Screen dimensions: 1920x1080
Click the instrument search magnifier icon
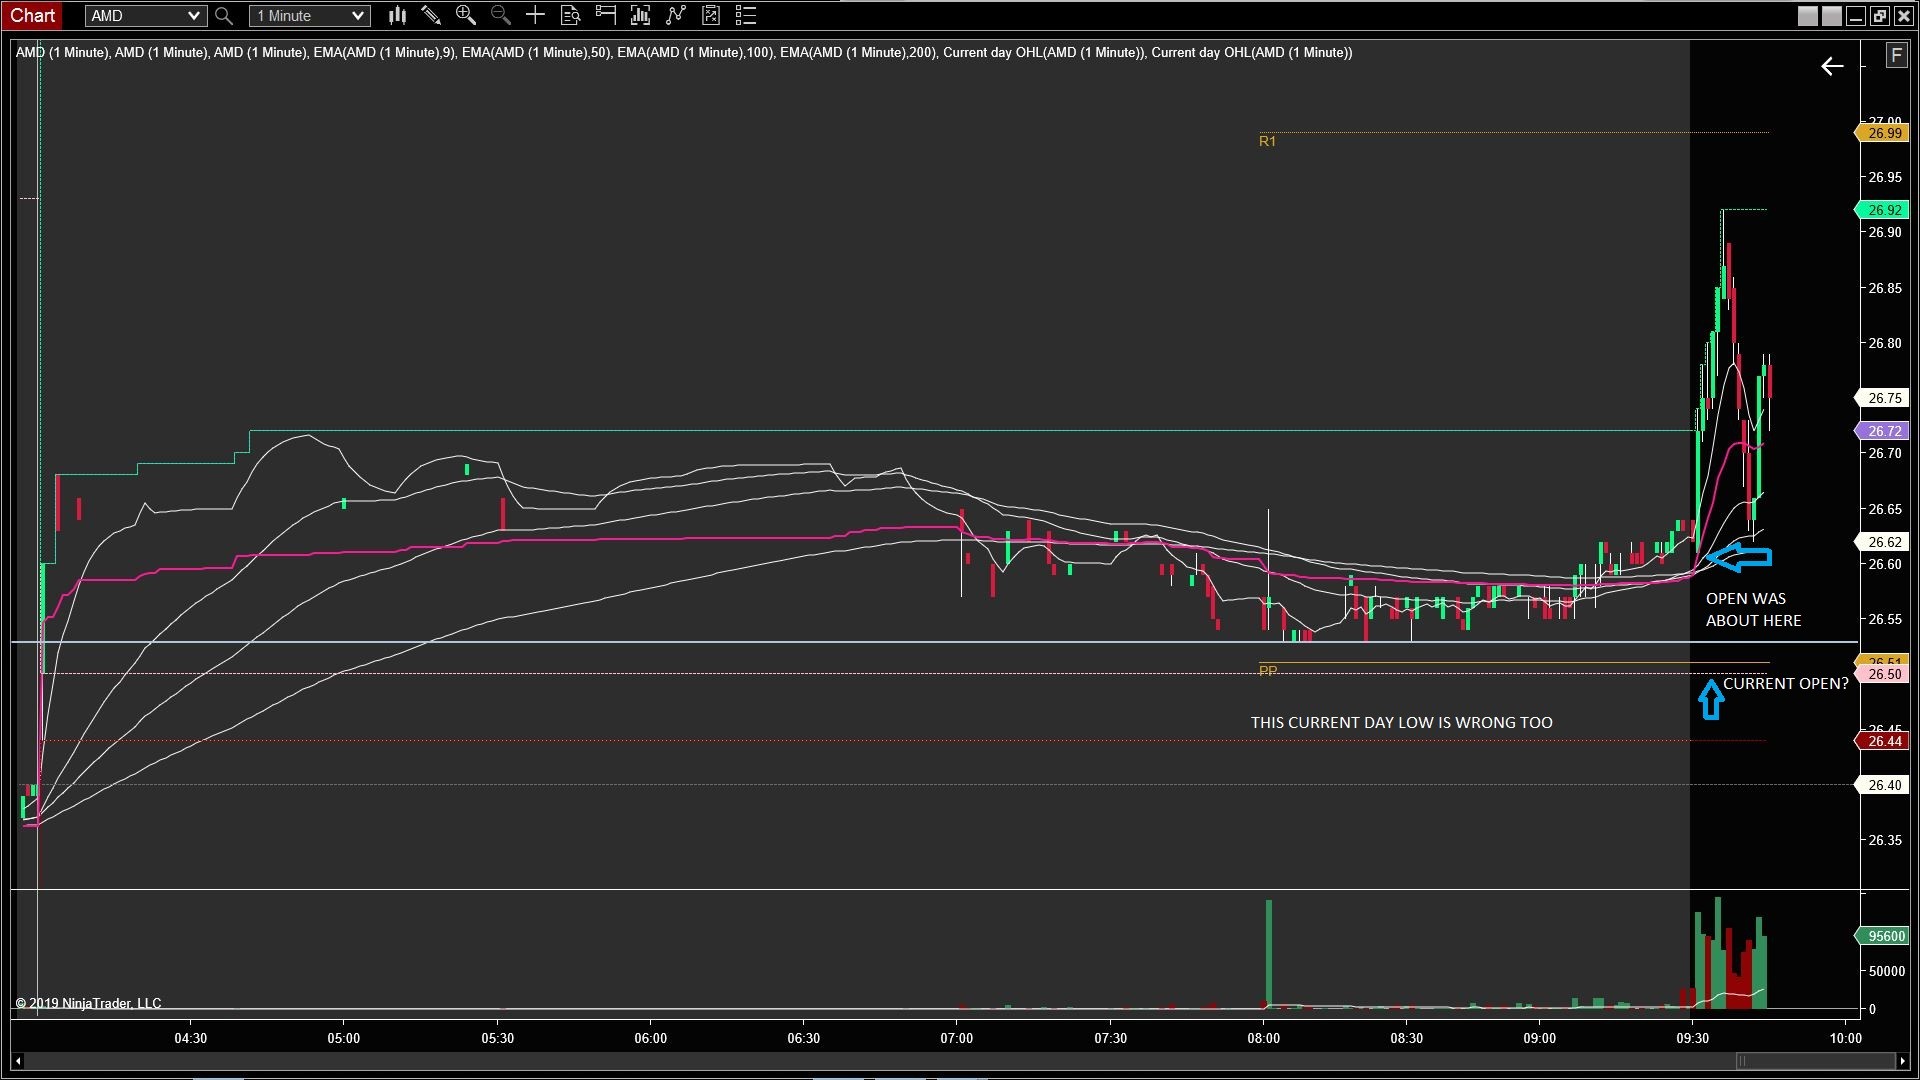(224, 16)
